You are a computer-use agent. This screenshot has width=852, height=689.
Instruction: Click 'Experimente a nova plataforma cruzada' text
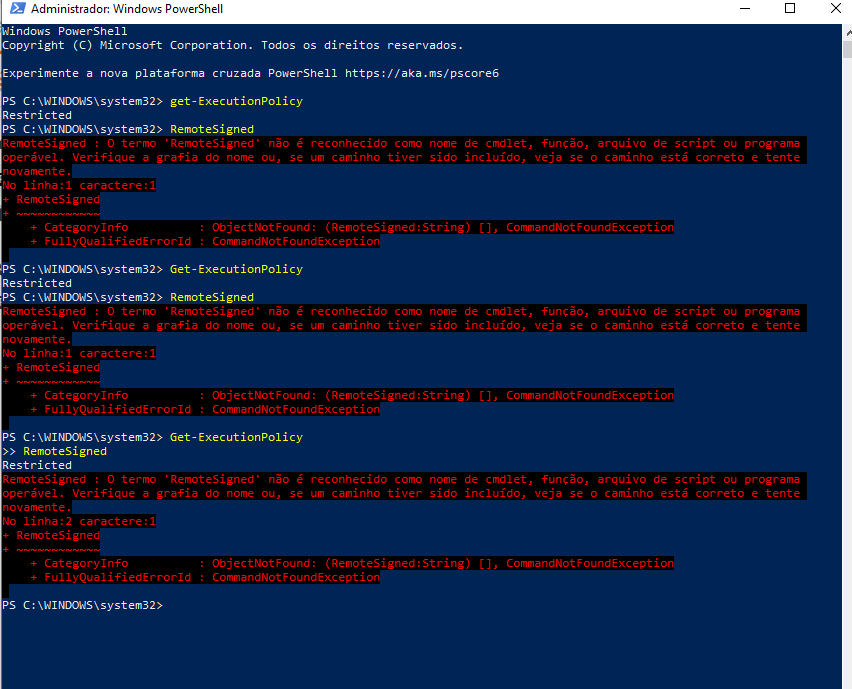point(133,73)
